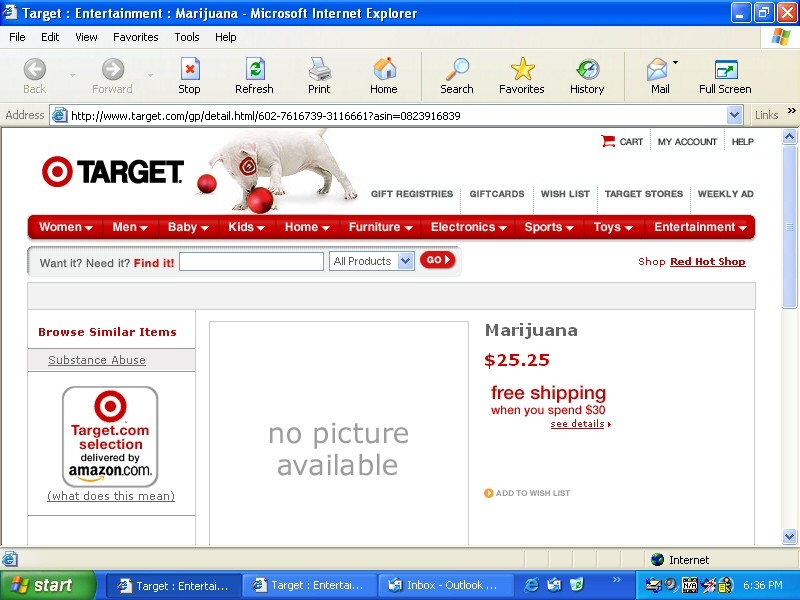Click the no picture available product image

339,434
